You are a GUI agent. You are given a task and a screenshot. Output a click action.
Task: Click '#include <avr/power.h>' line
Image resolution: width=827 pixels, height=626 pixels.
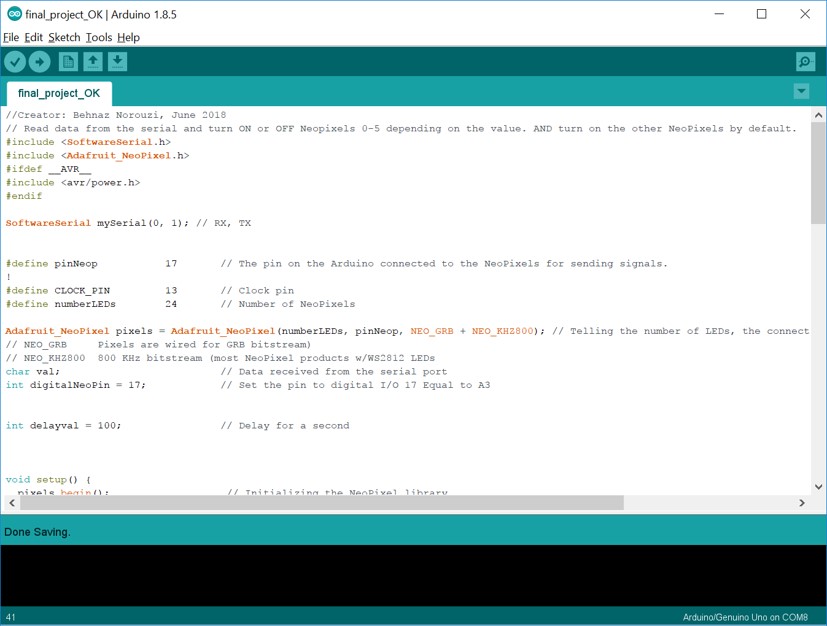(x=73, y=182)
